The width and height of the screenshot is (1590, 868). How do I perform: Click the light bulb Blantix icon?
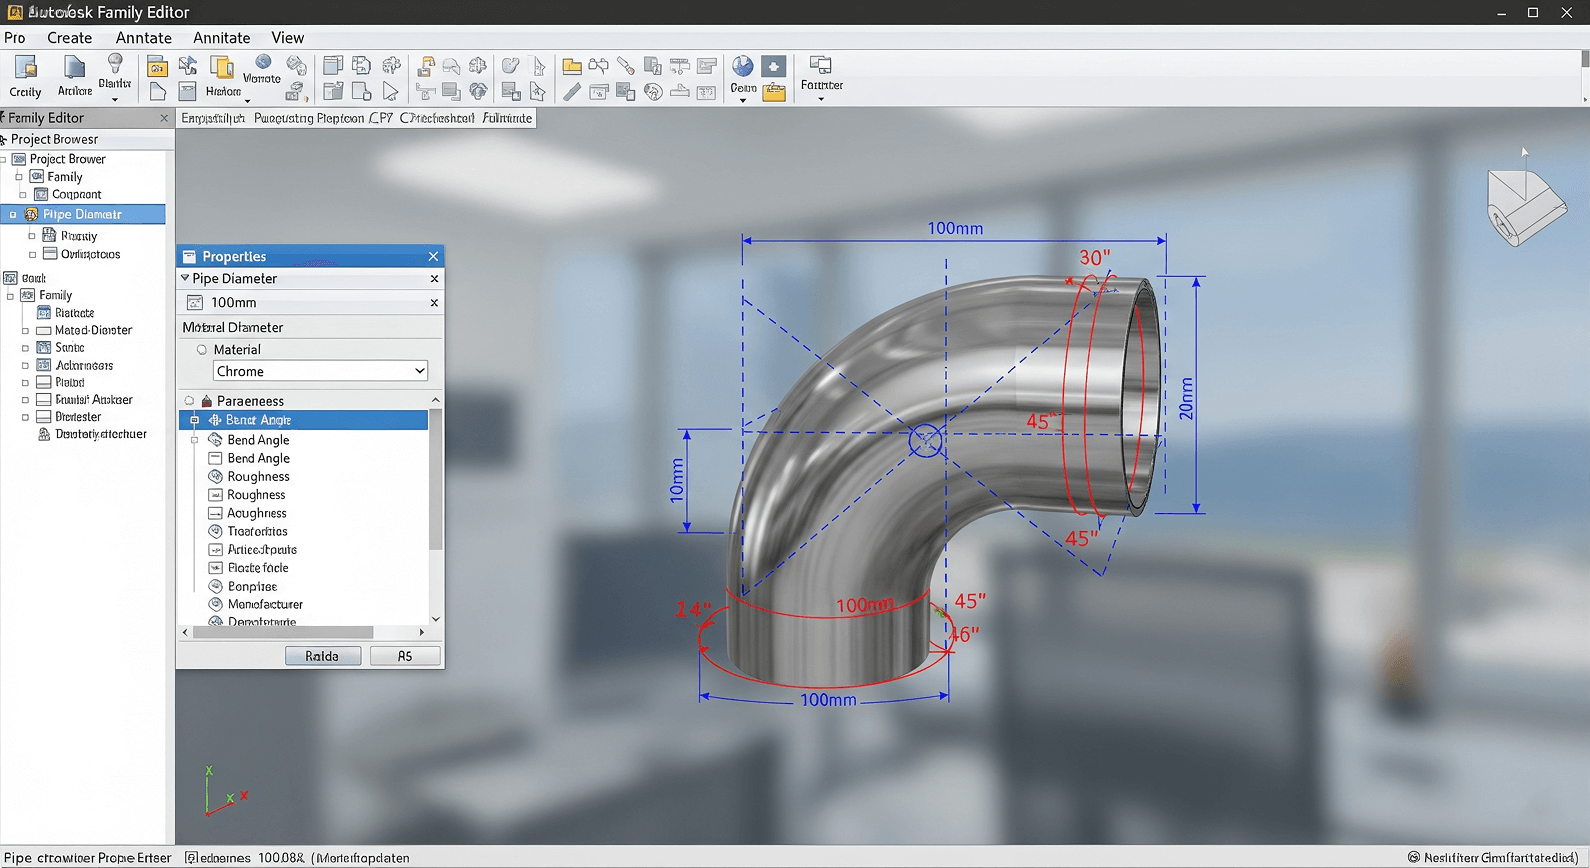115,64
